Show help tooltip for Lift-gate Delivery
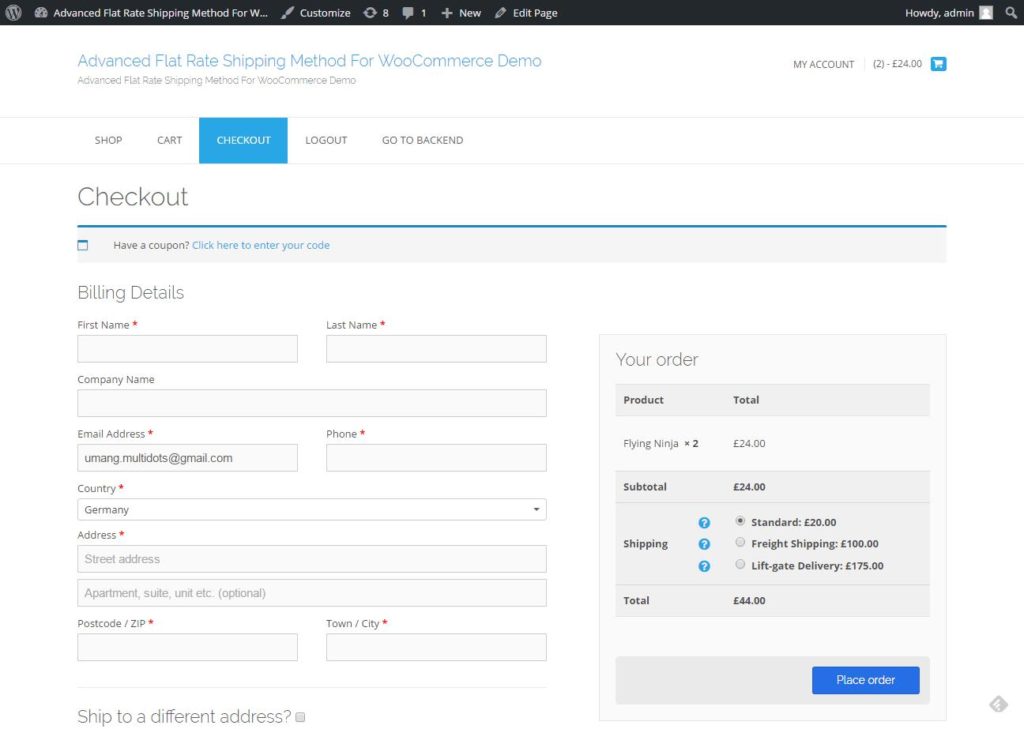Screen dimensions: 1024x729 (704, 566)
